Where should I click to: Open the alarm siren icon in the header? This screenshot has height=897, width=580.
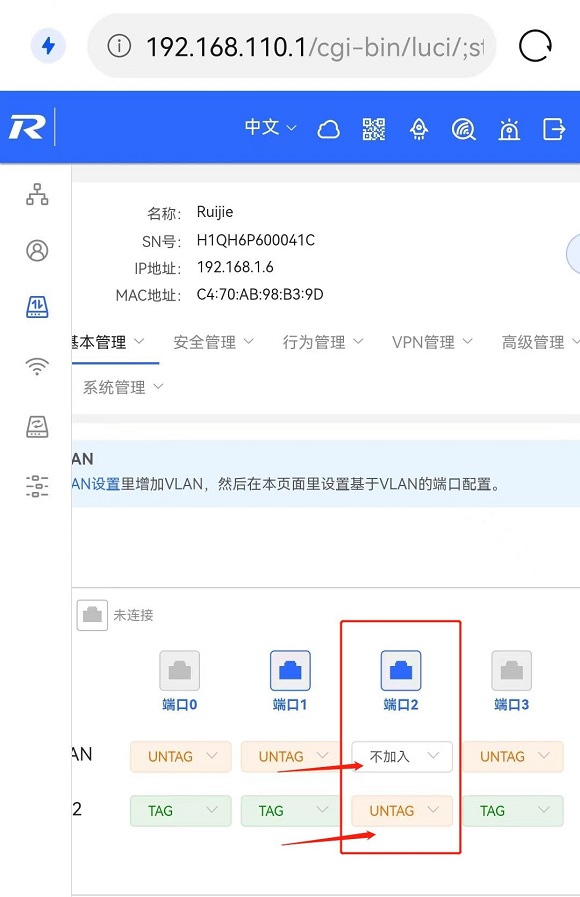point(509,130)
